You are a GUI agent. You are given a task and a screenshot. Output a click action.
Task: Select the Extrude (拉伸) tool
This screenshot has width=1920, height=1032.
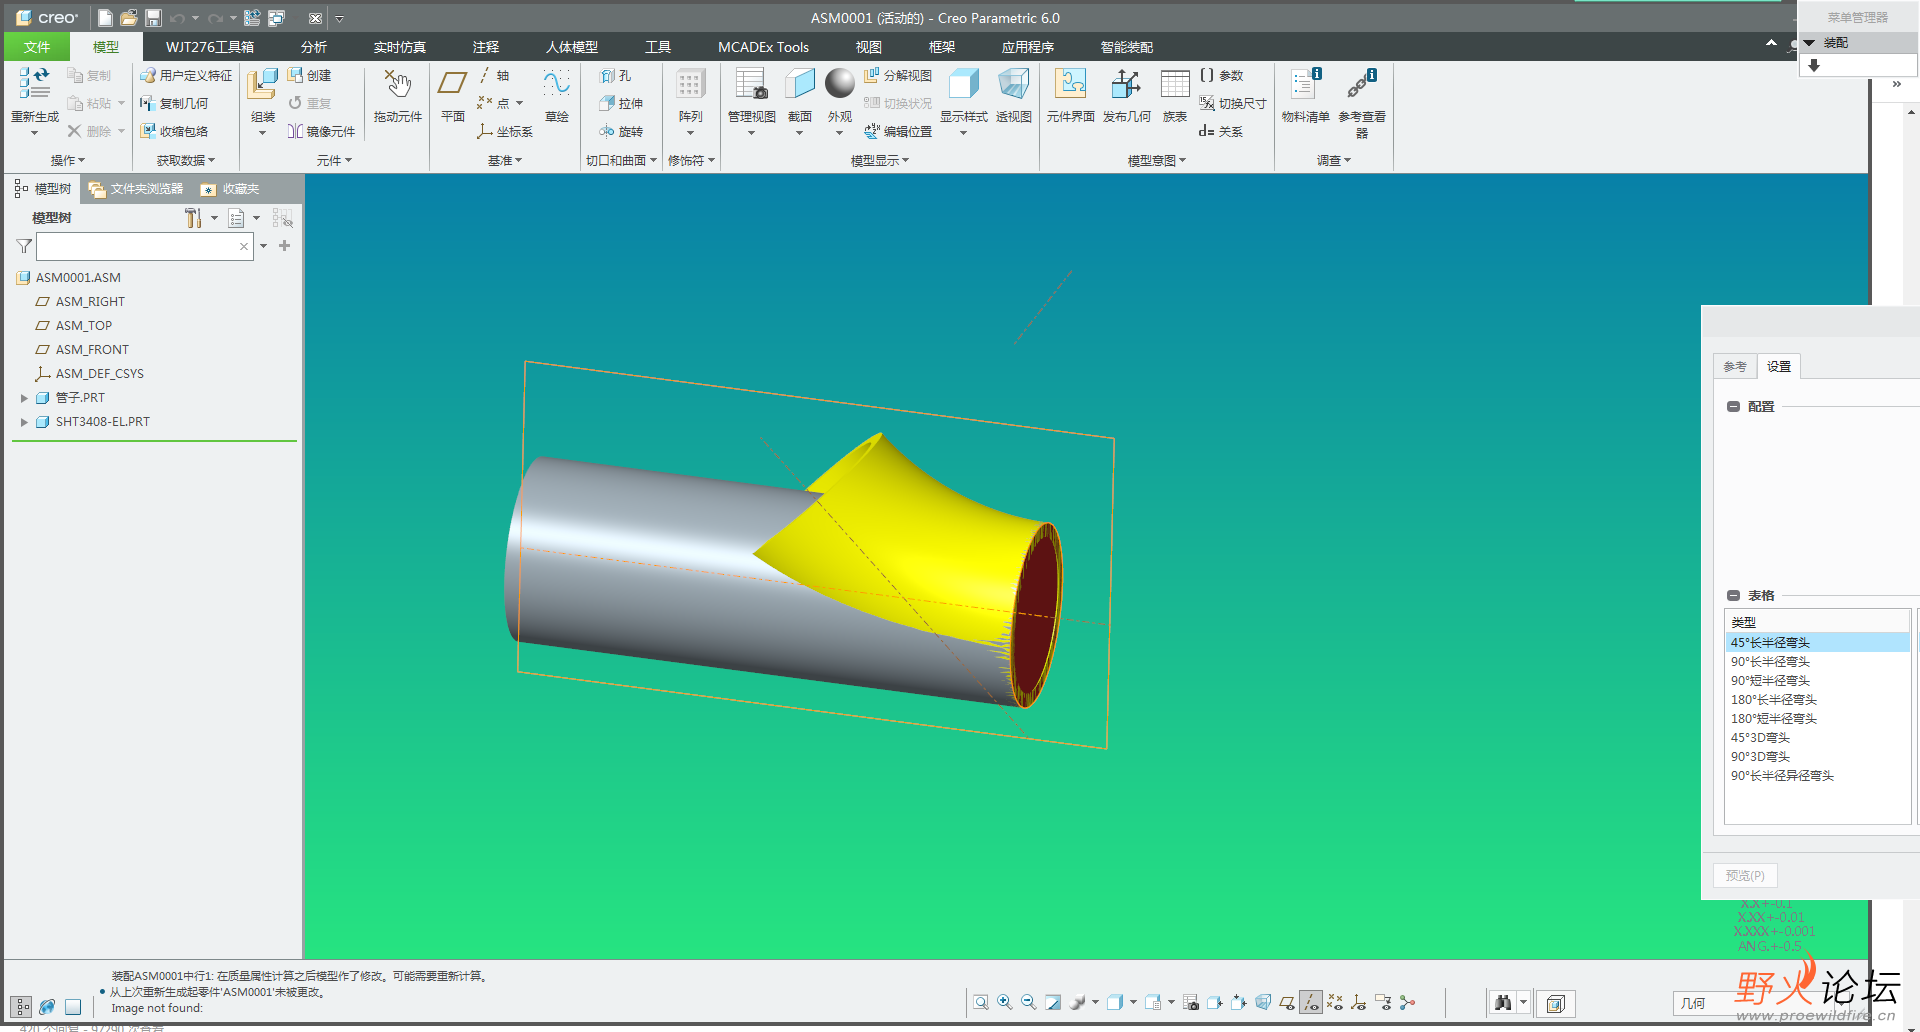tap(621, 103)
